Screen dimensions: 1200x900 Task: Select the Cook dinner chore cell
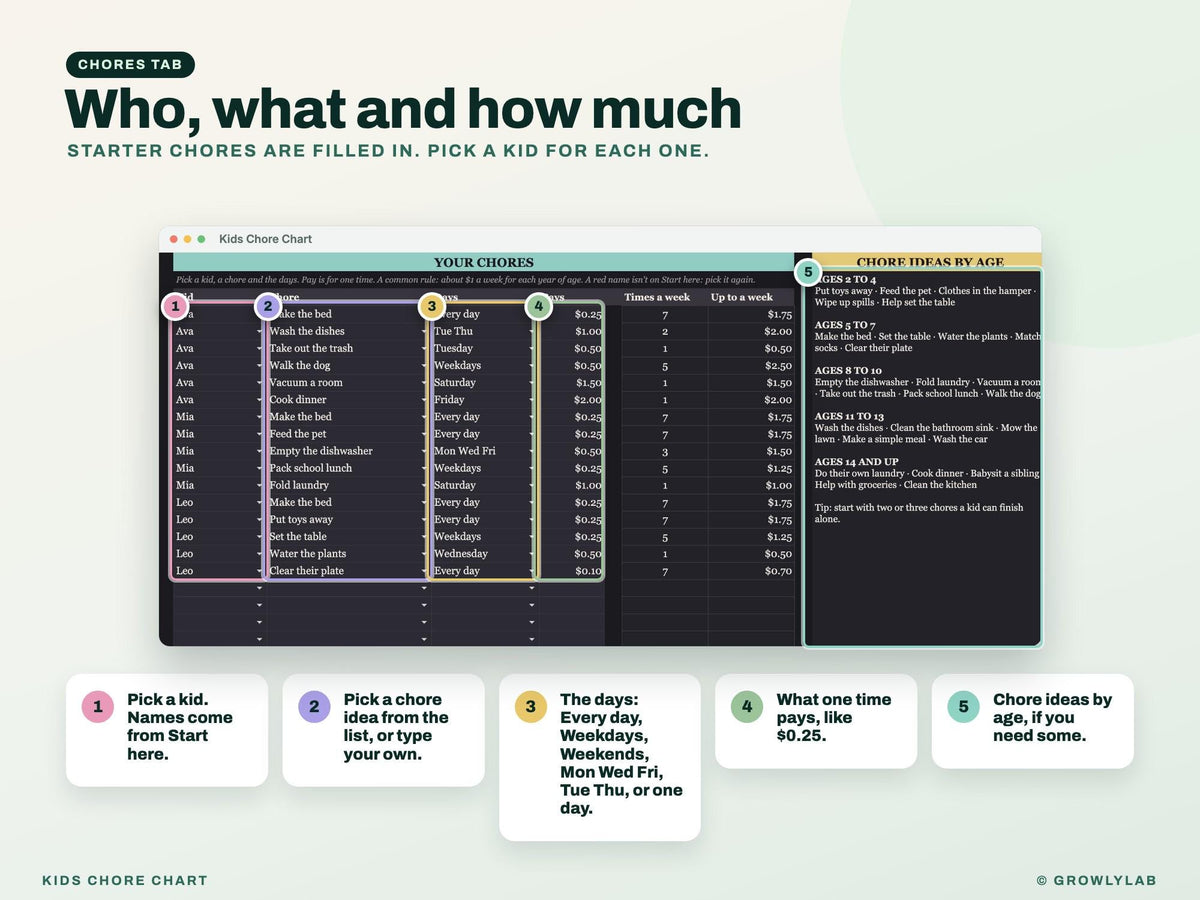click(x=348, y=400)
